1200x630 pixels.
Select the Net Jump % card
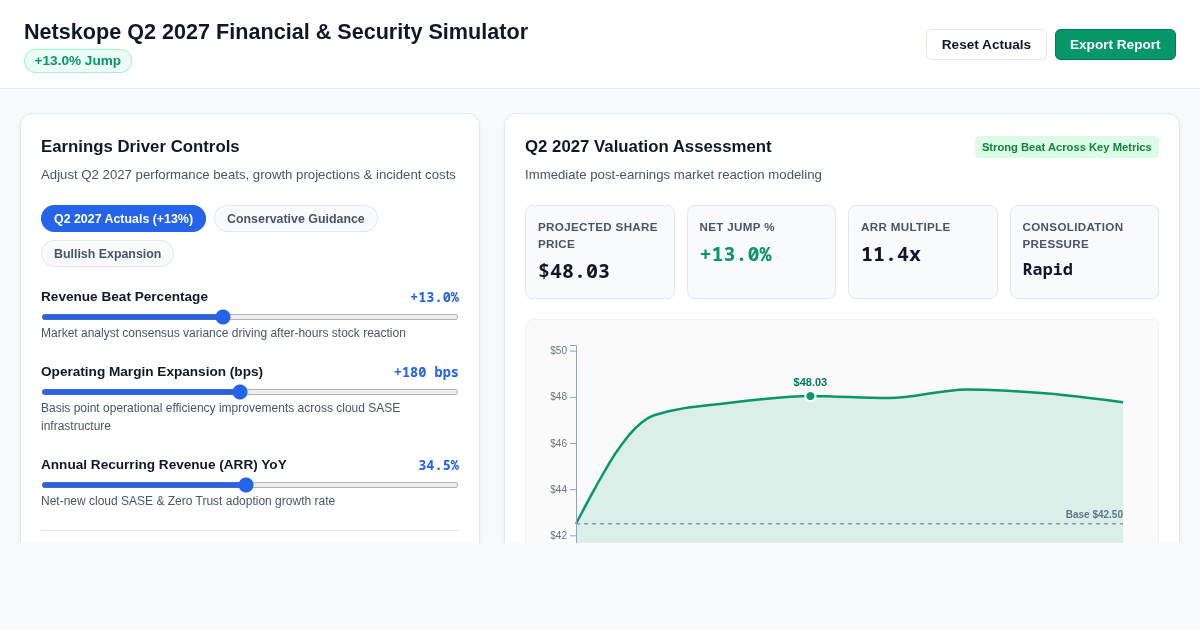(761, 252)
